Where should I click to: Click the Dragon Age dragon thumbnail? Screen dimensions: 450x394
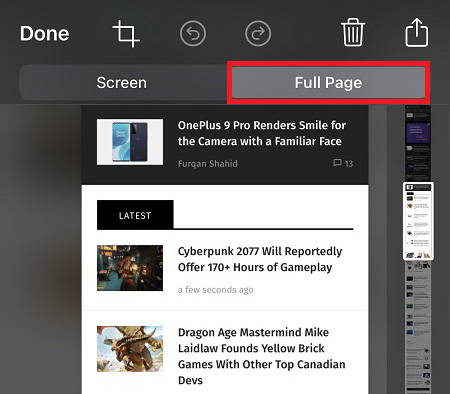click(x=130, y=349)
